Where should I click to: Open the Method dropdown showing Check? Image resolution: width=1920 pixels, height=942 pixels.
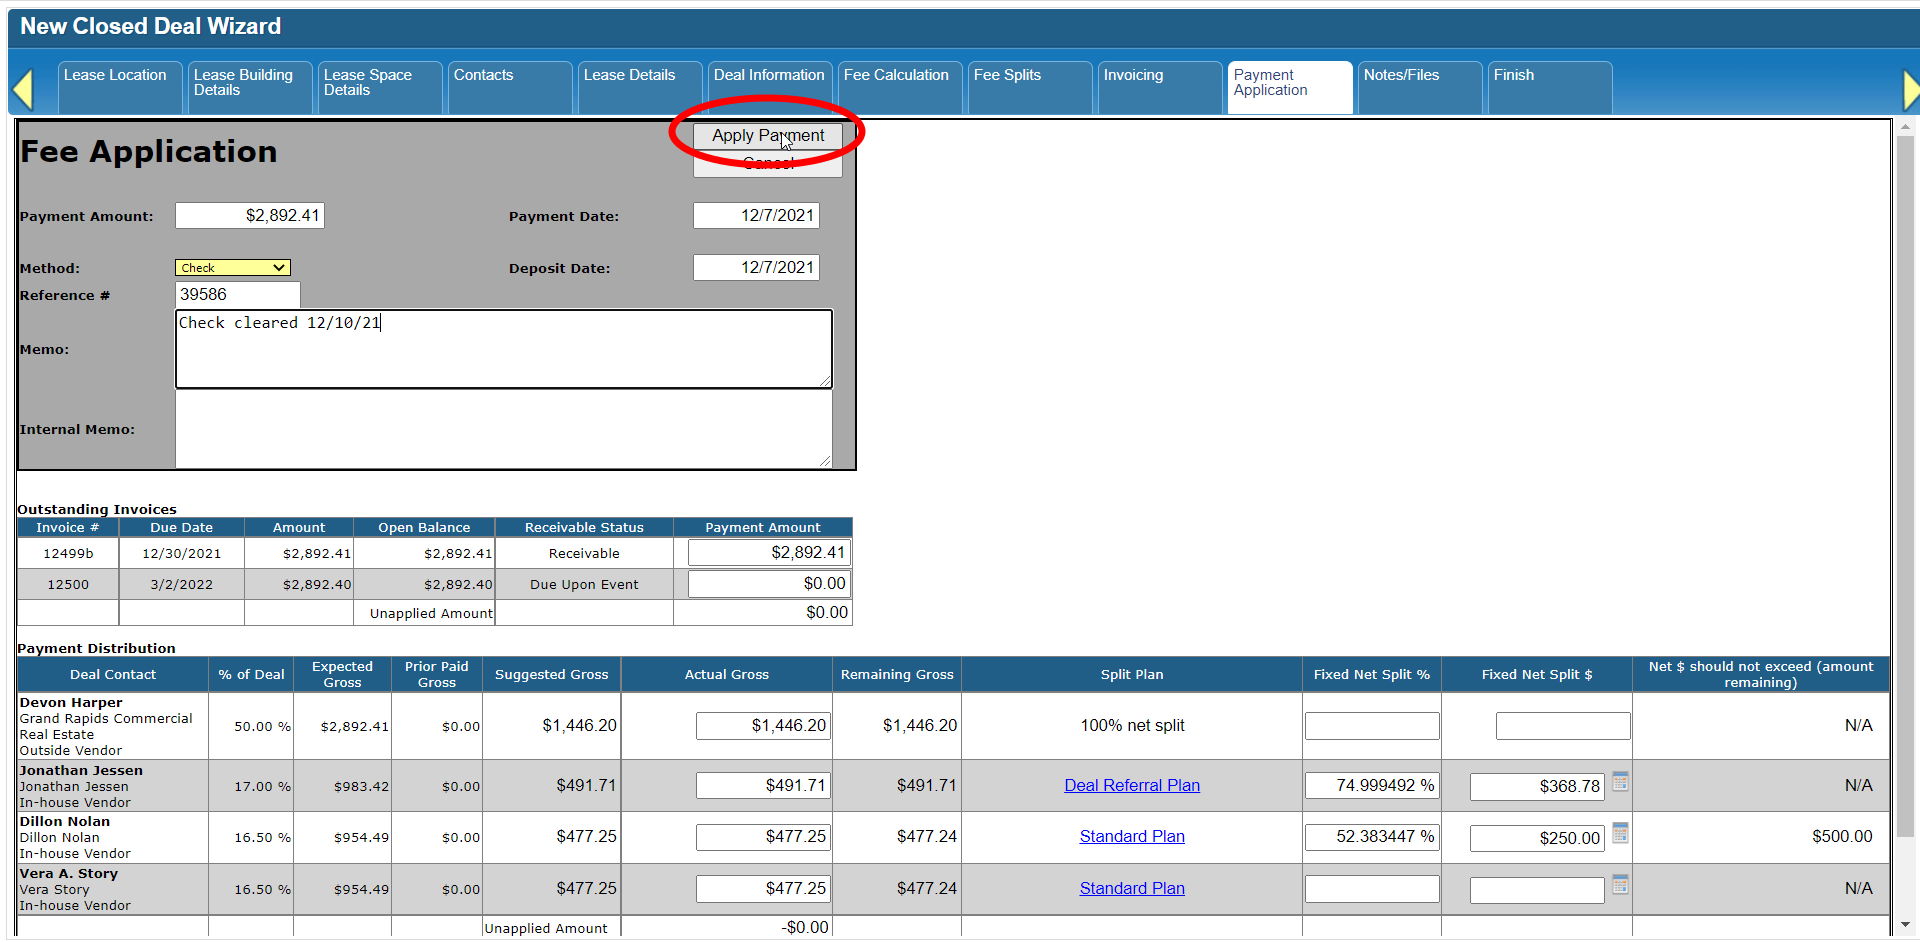[233, 268]
